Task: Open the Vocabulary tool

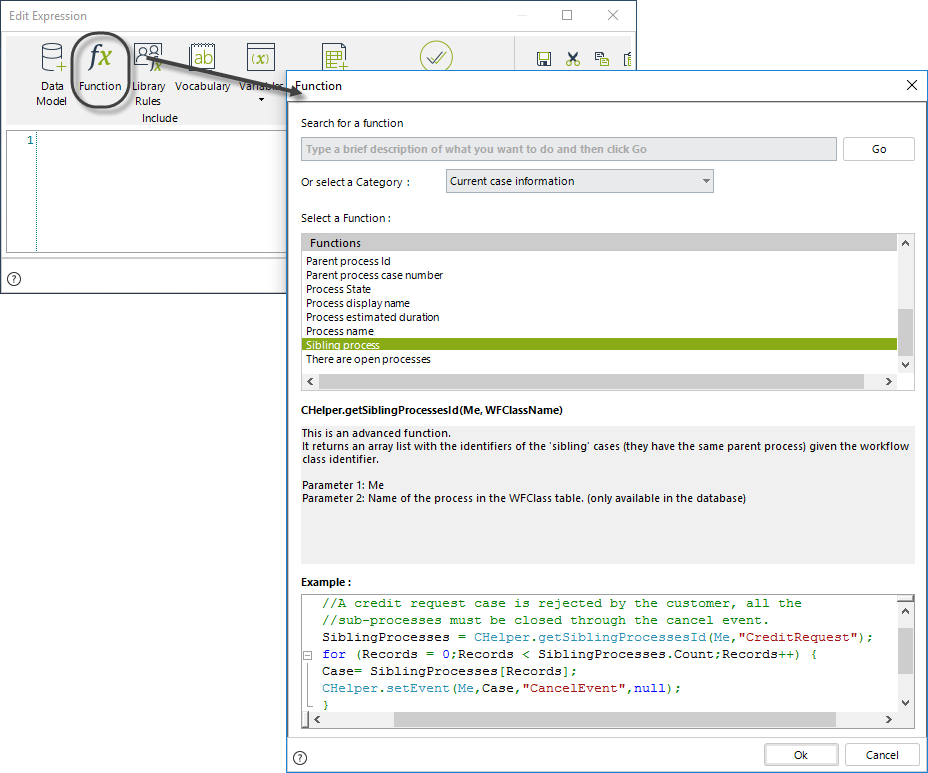Action: (x=202, y=67)
